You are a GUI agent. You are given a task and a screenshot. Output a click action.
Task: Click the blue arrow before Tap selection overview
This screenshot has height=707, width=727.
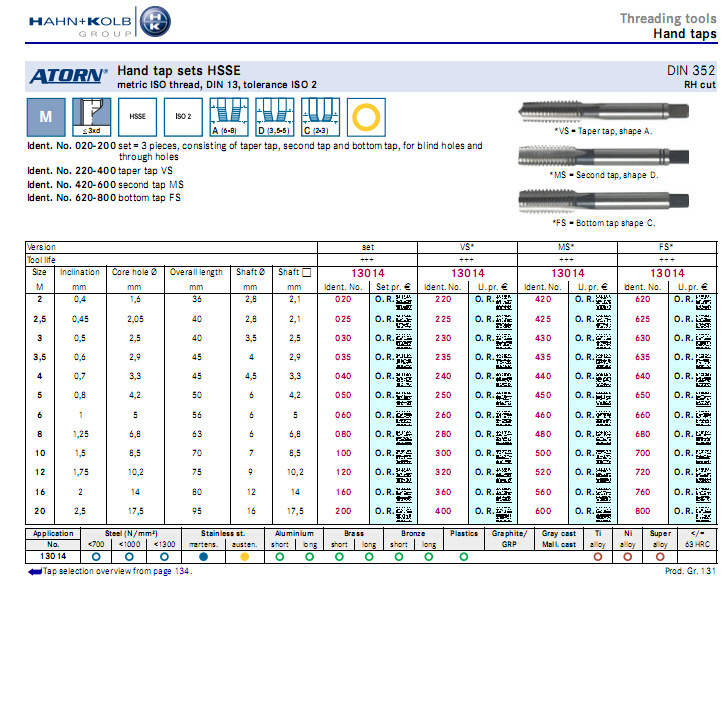coord(35,572)
